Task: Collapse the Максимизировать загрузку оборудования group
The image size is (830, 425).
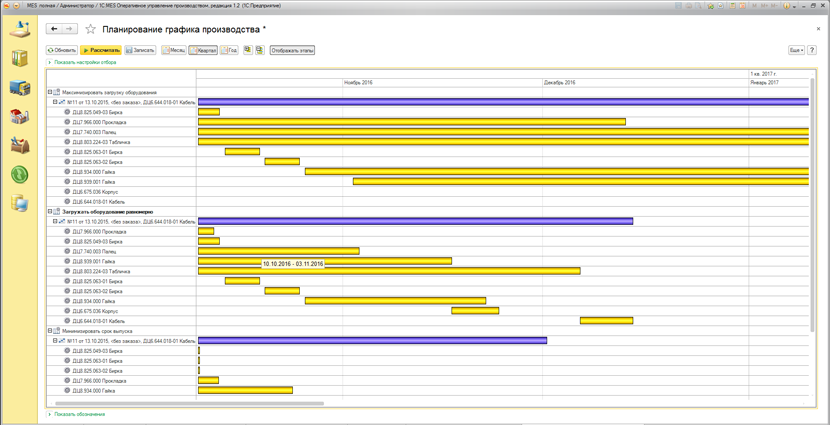Action: 50,92
